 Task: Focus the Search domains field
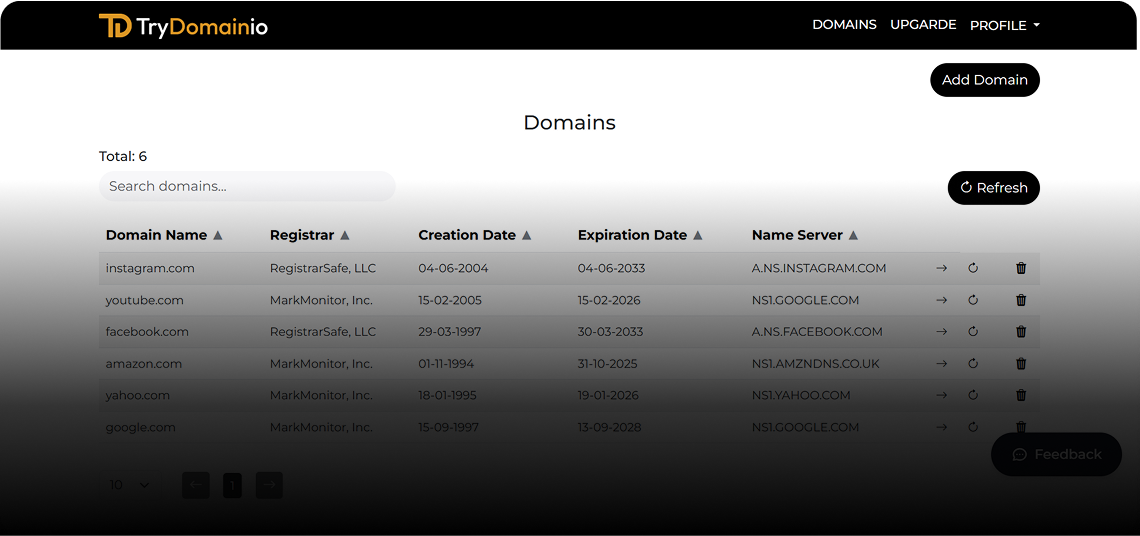[x=247, y=186]
